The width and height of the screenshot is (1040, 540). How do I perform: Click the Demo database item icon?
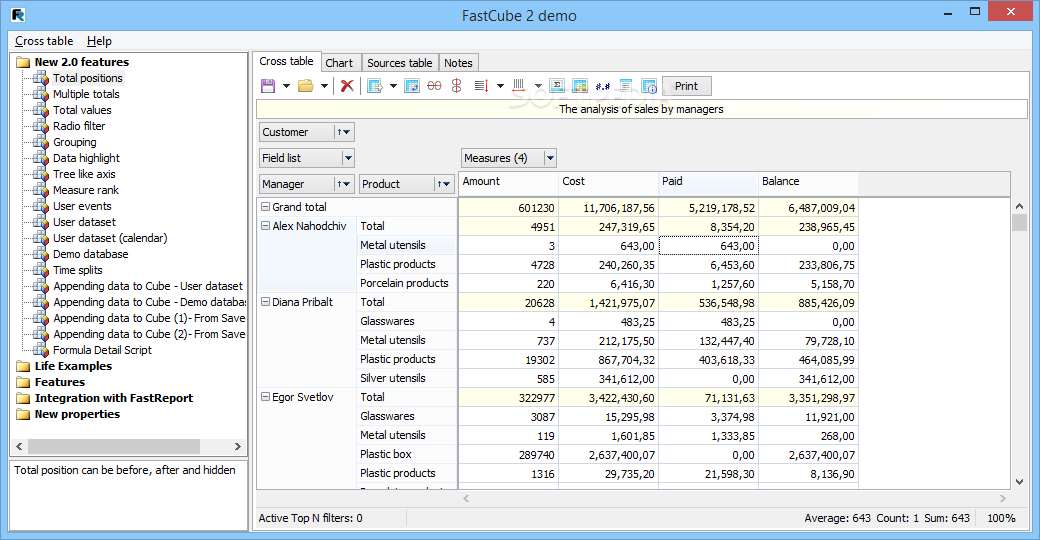pos(40,255)
